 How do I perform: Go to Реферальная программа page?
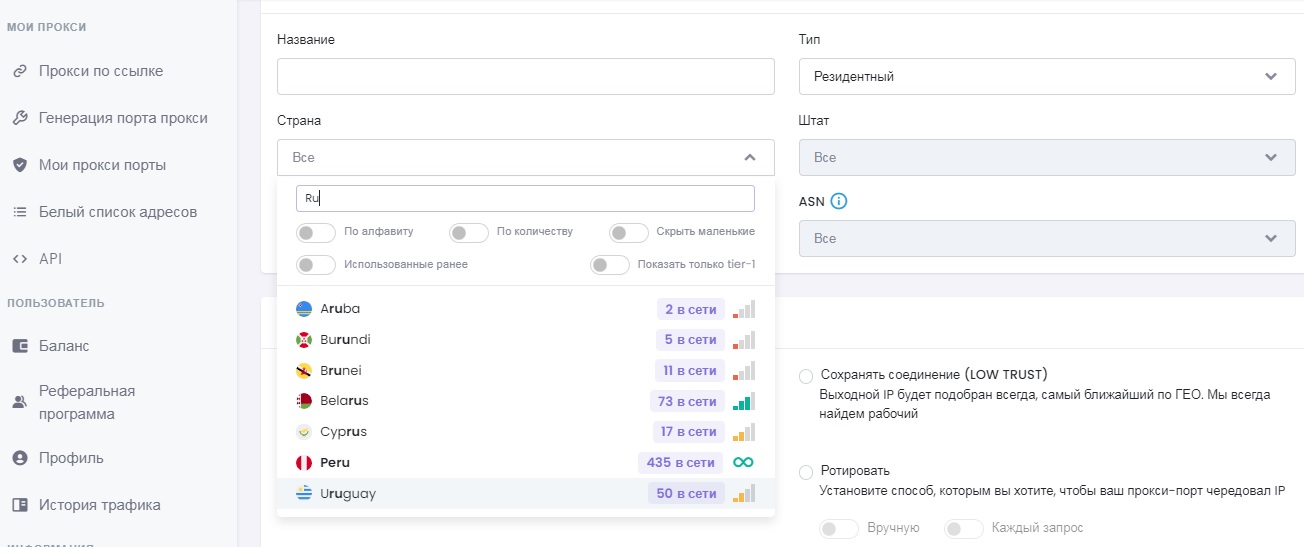tap(87, 402)
